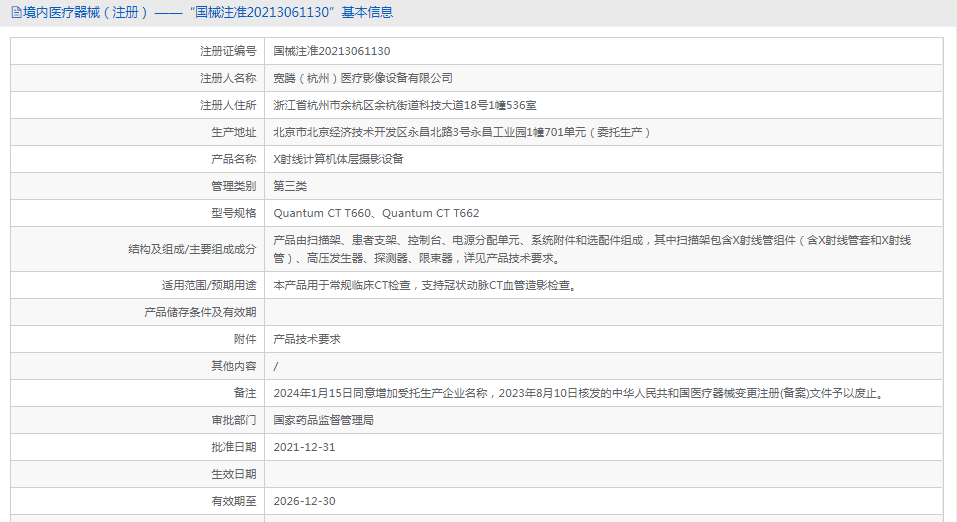Click the 适用范围/预期用途 label
This screenshot has height=522, width=957.
(x=209, y=285)
